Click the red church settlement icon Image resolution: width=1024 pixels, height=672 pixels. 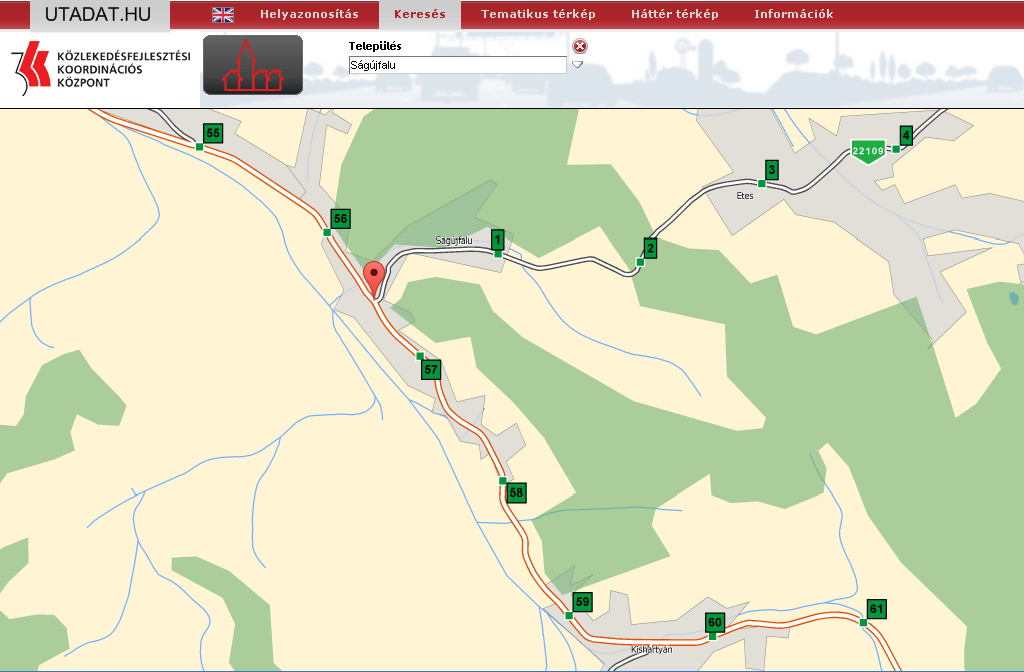[x=253, y=66]
